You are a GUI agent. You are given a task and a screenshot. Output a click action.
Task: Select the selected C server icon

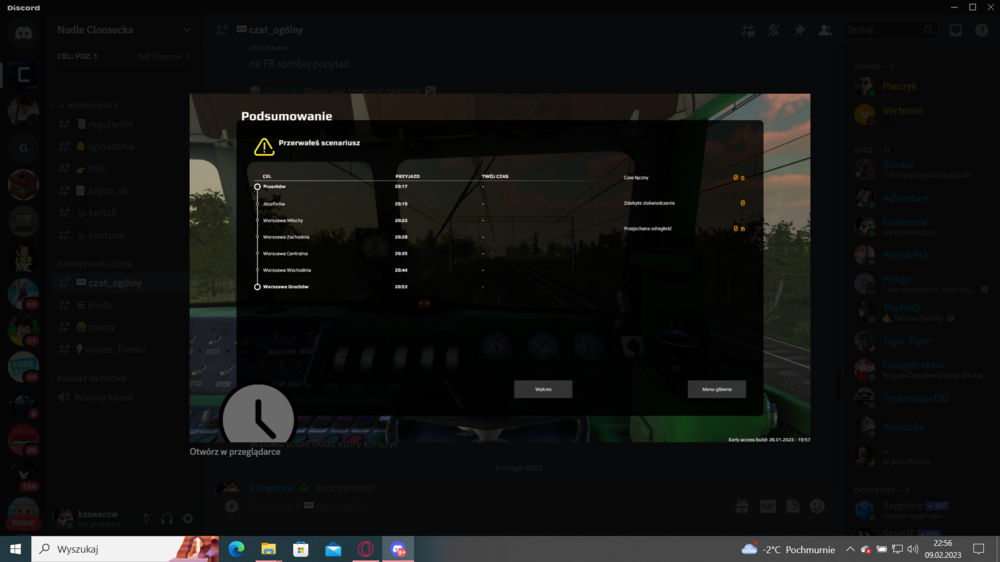[x=24, y=75]
